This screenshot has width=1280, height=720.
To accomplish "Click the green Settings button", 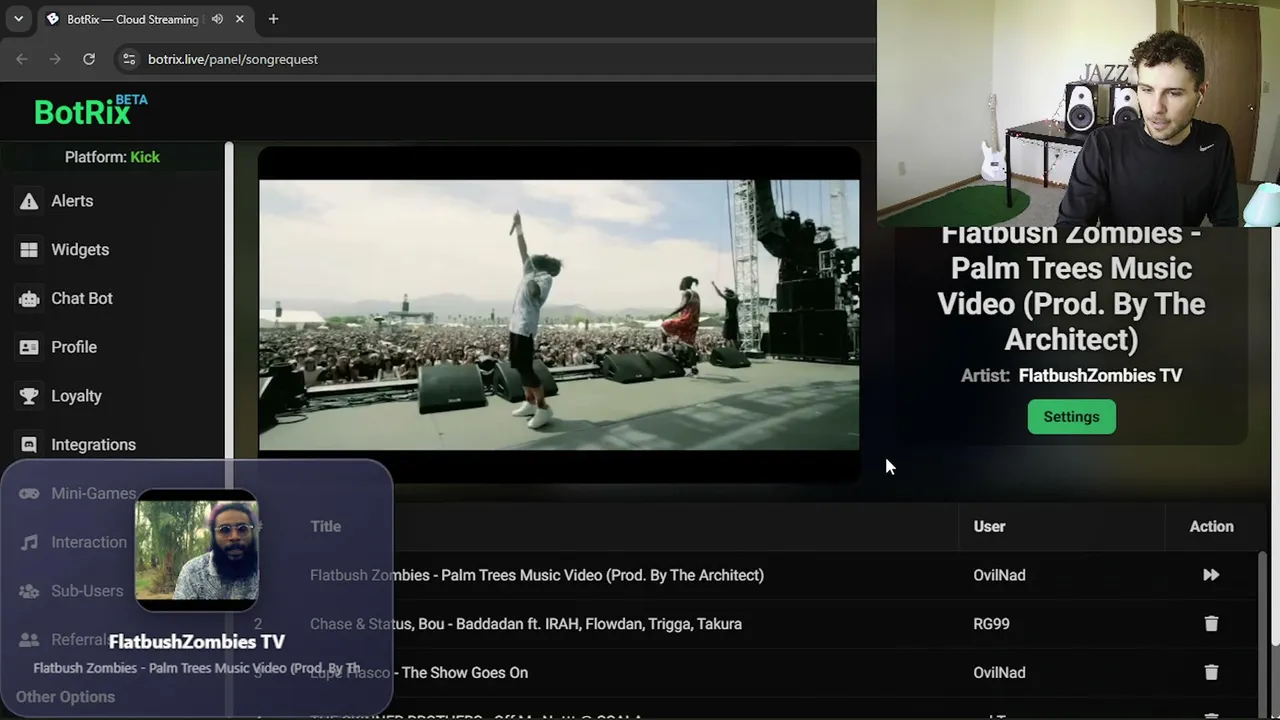I will click(x=1071, y=417).
